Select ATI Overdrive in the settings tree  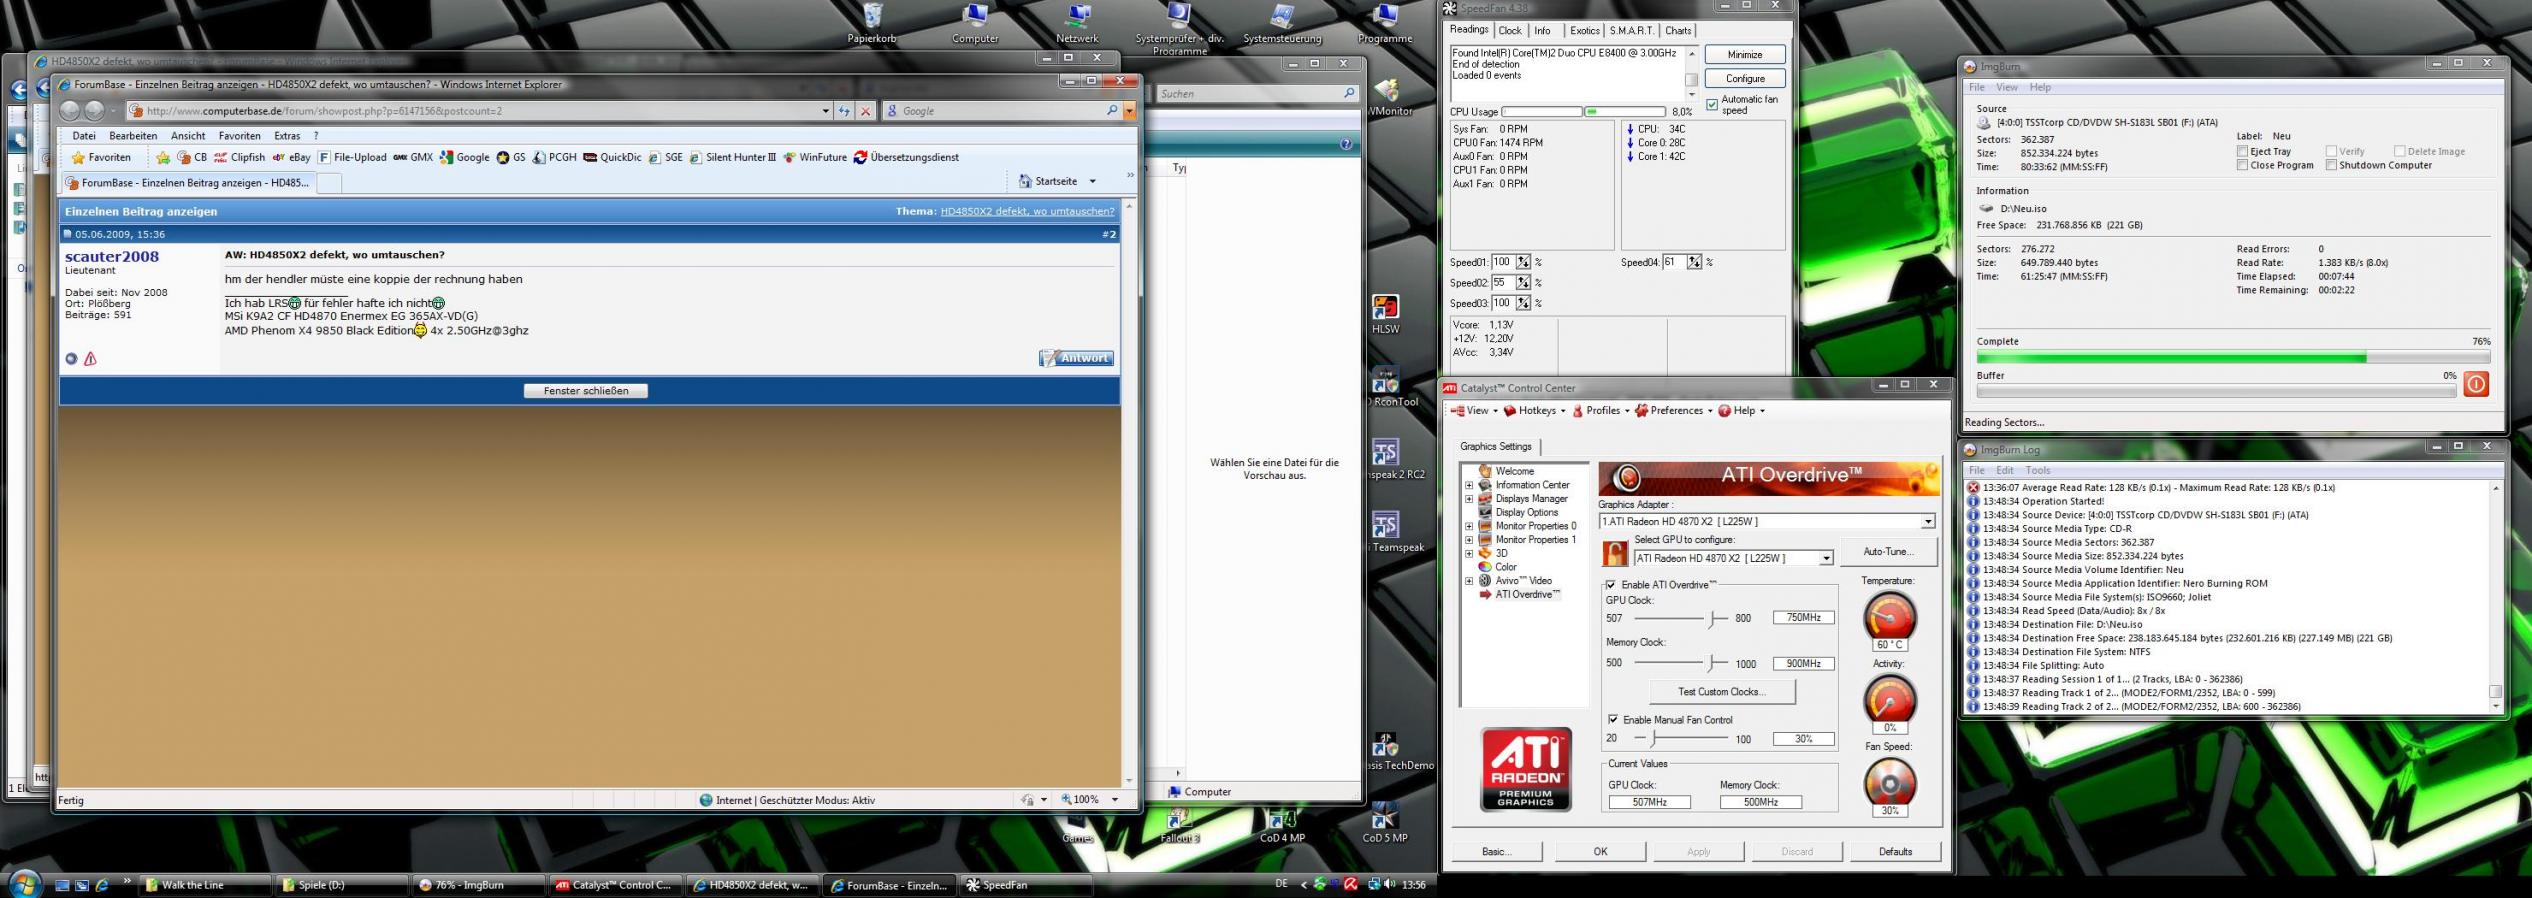(1527, 595)
